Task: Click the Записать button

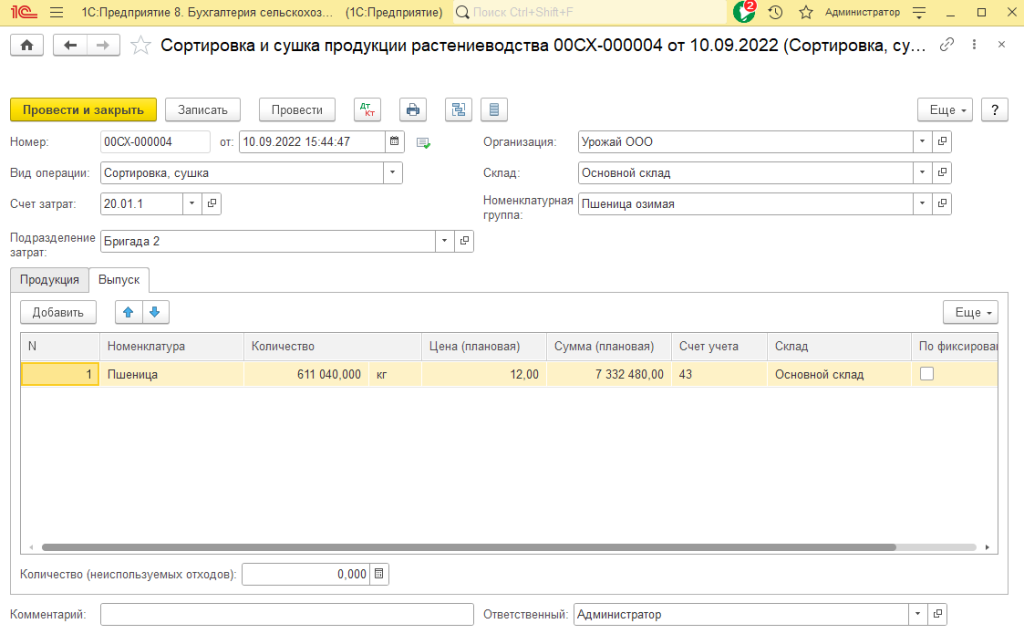Action: click(x=203, y=110)
